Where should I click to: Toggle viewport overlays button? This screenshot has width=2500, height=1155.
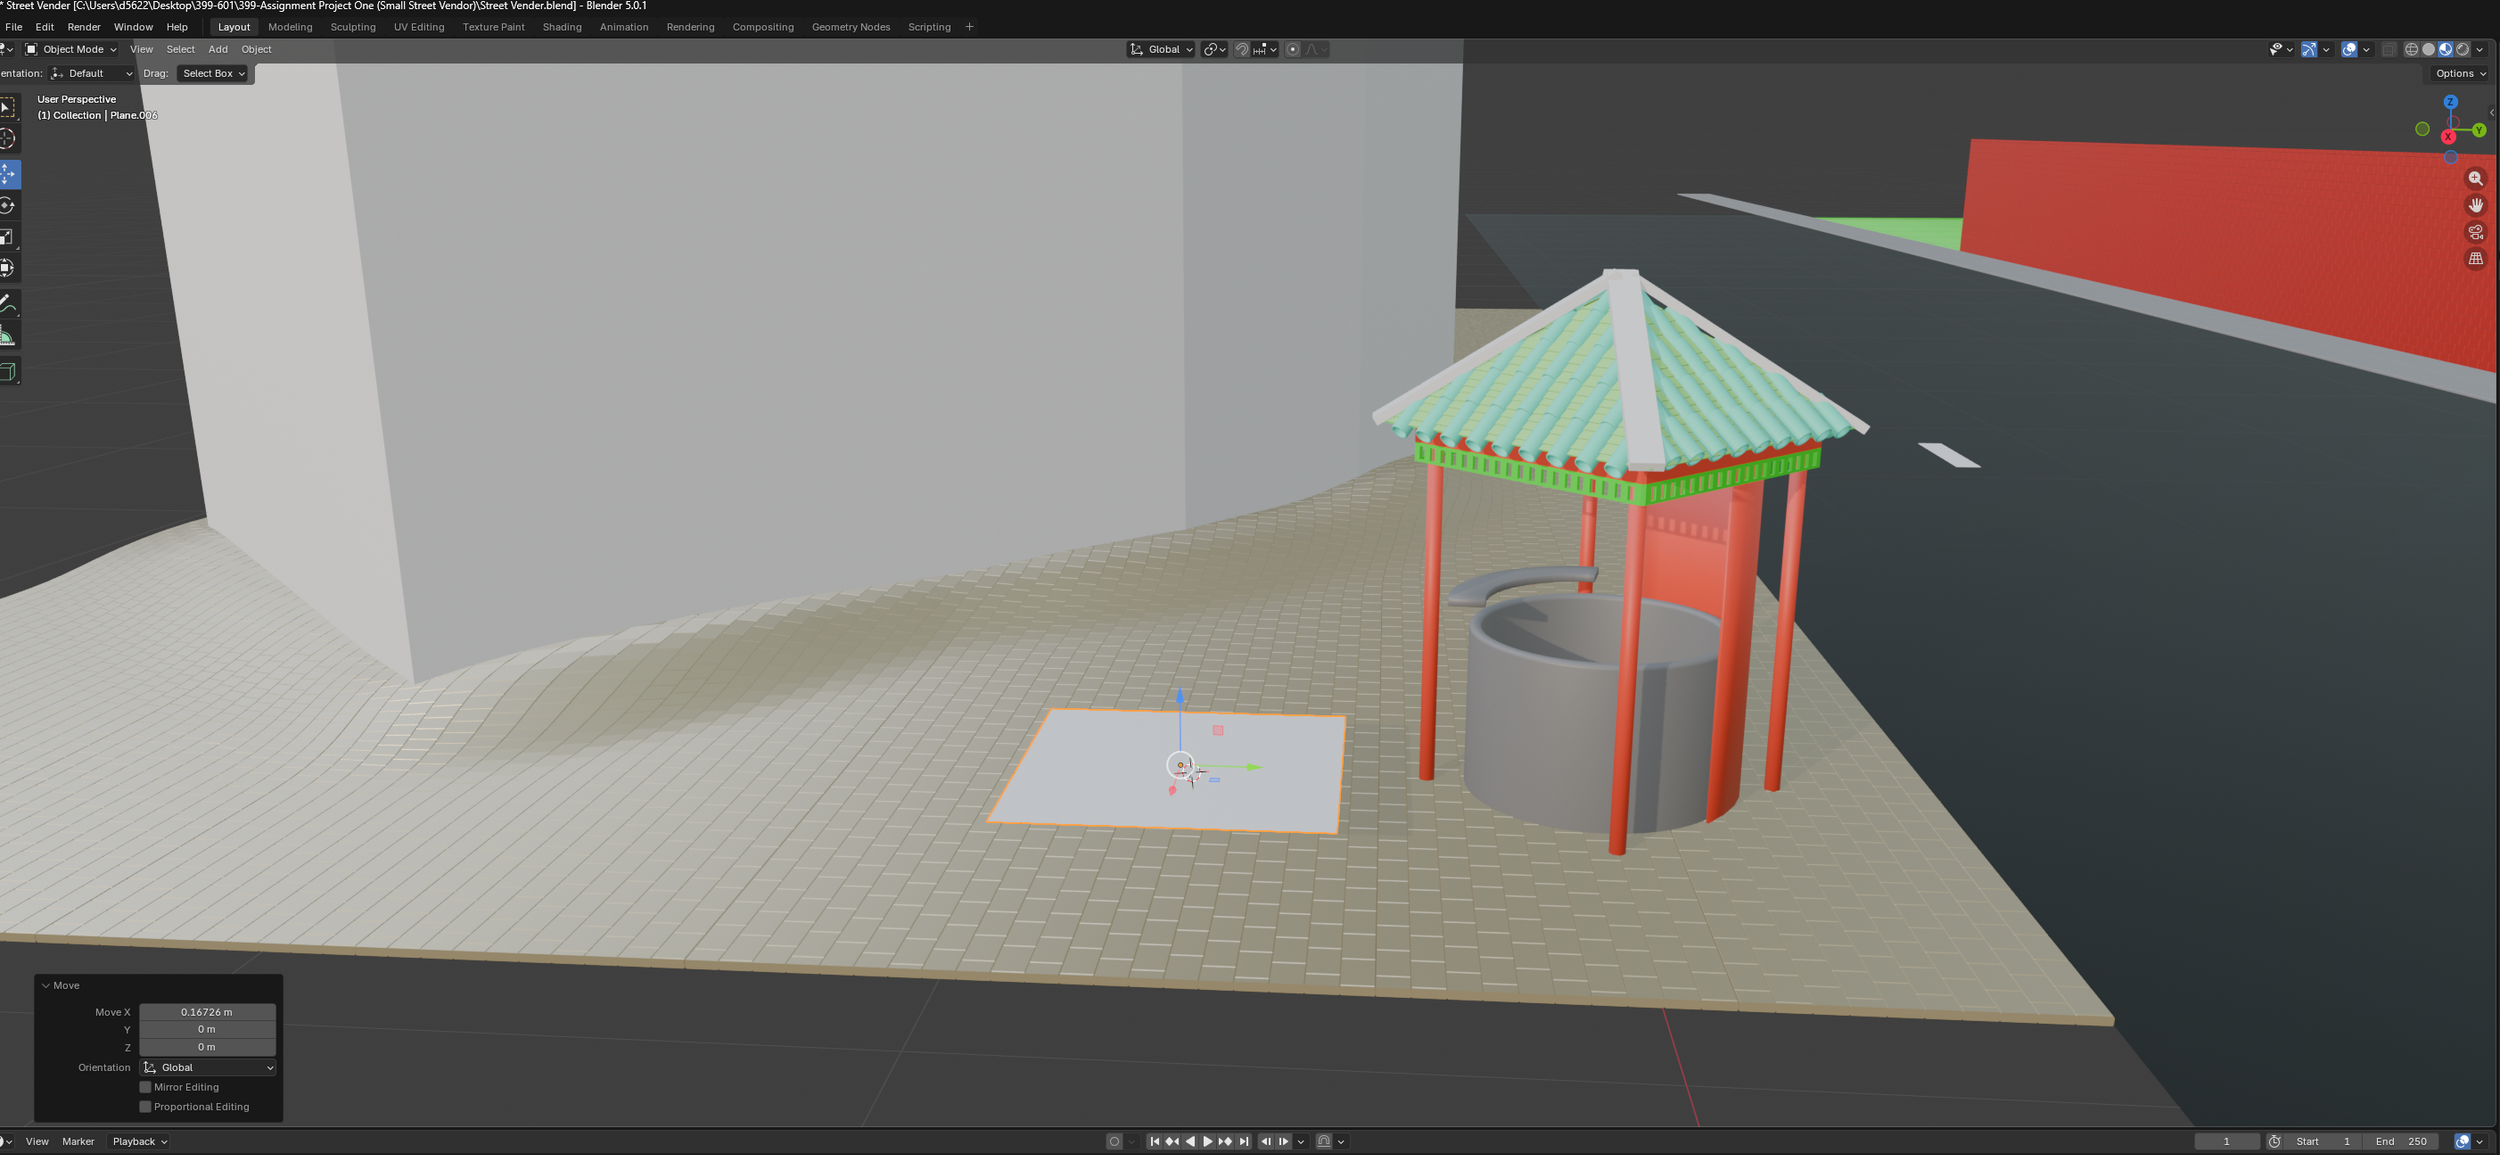pos(2349,49)
